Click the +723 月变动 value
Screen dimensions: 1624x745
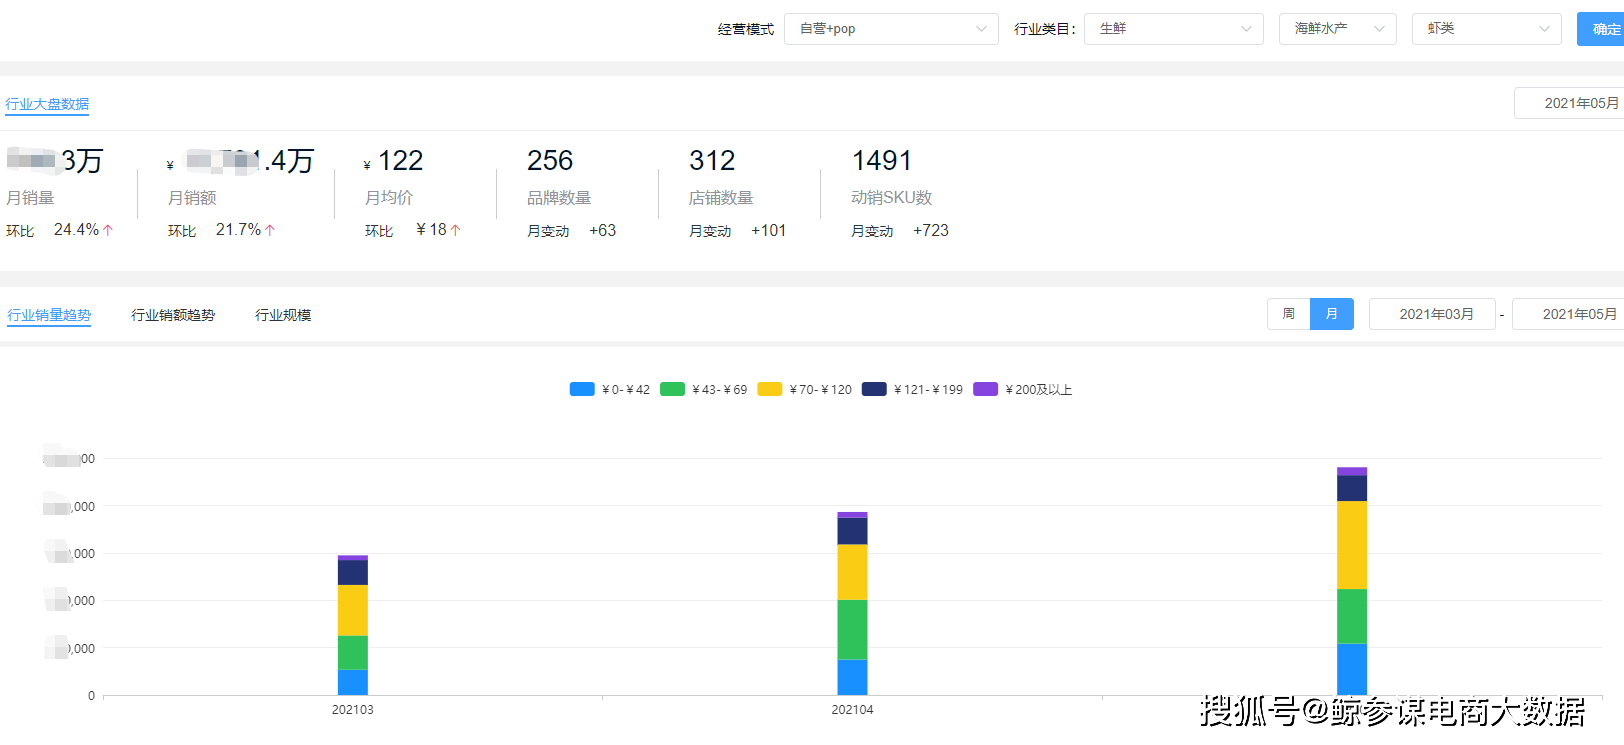[930, 231]
